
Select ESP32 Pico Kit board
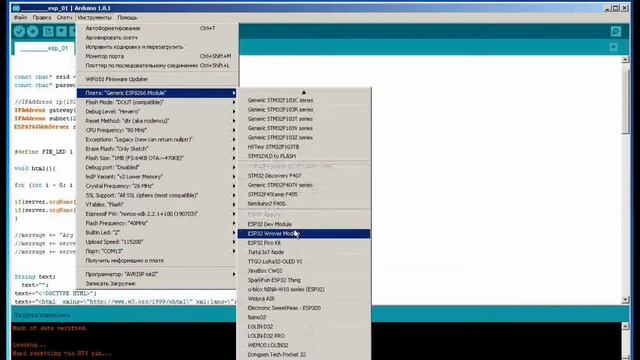click(304, 243)
